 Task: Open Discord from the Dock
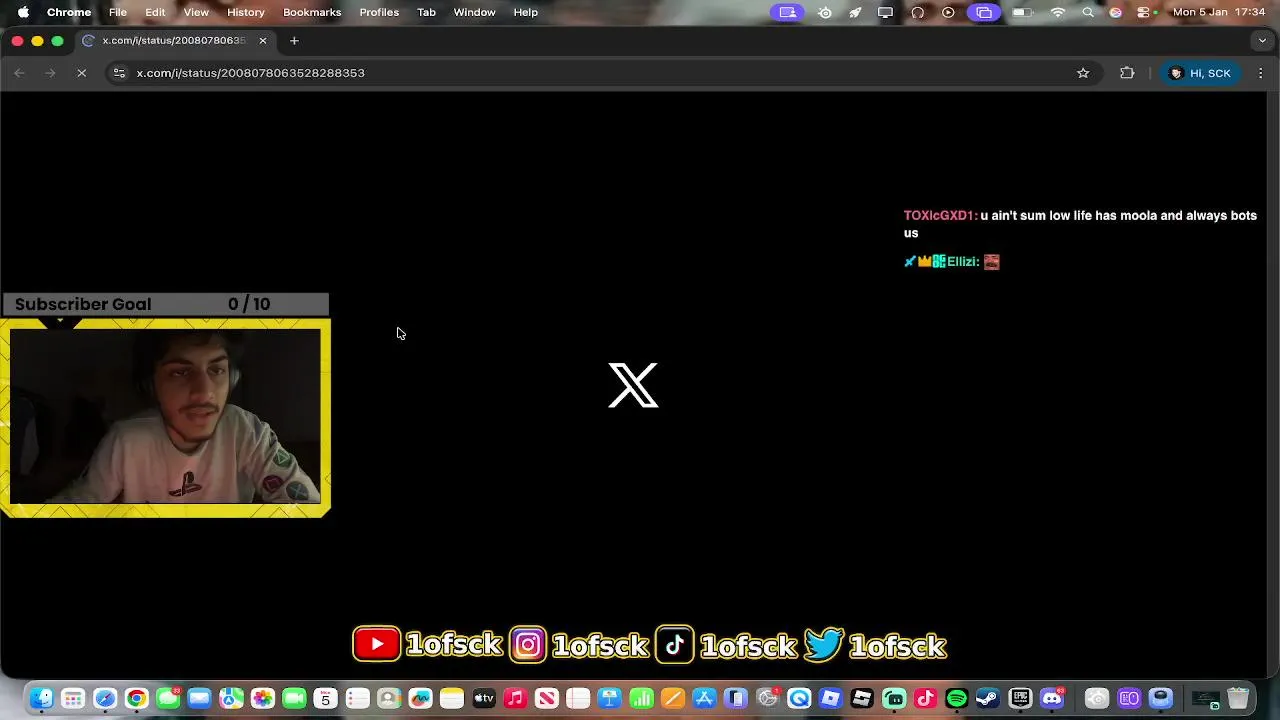[x=1052, y=698]
